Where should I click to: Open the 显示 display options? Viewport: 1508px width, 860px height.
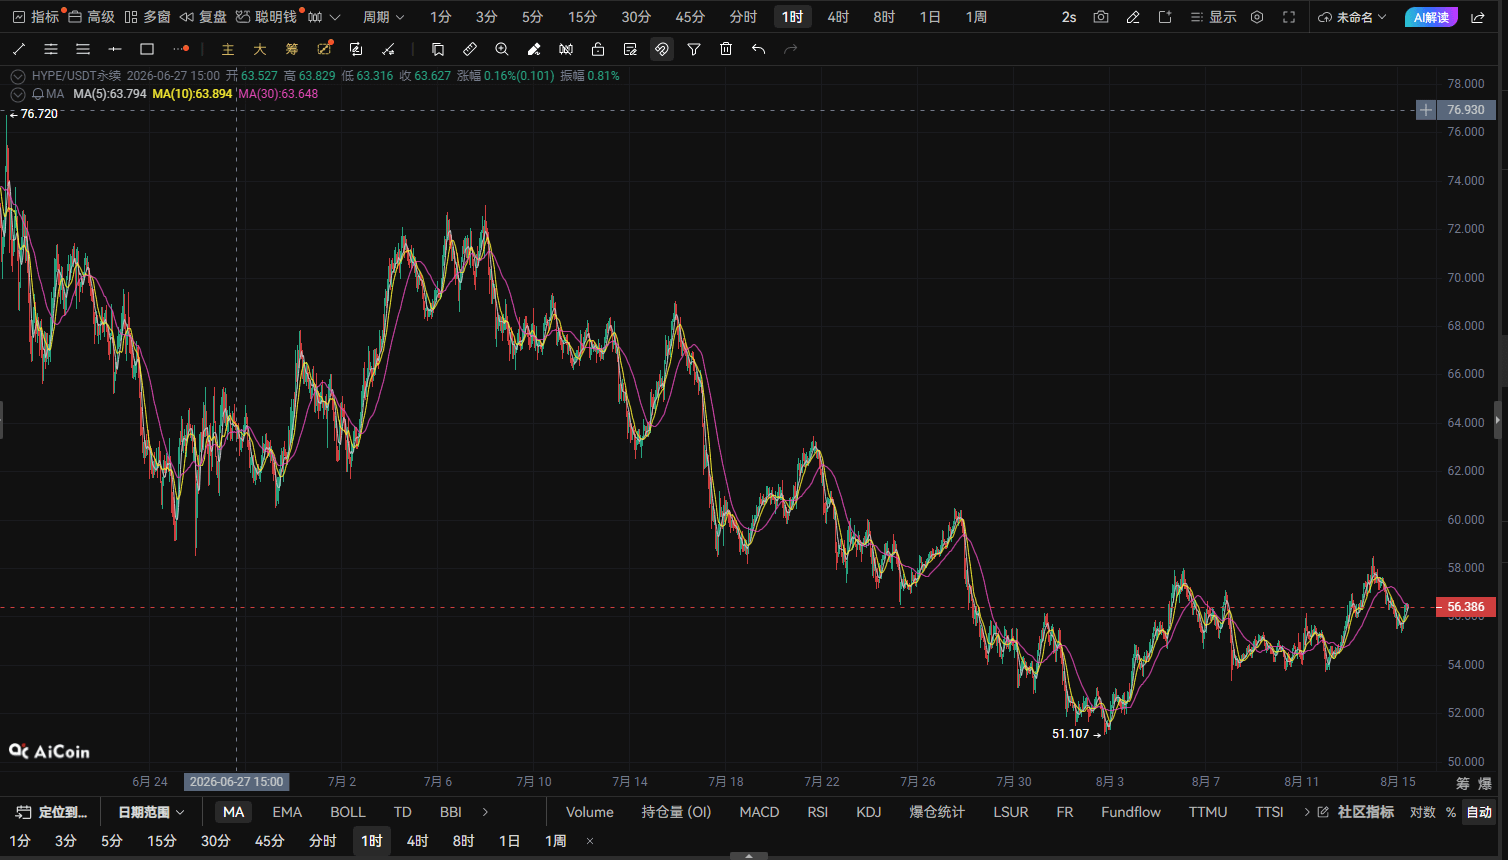click(x=1213, y=17)
